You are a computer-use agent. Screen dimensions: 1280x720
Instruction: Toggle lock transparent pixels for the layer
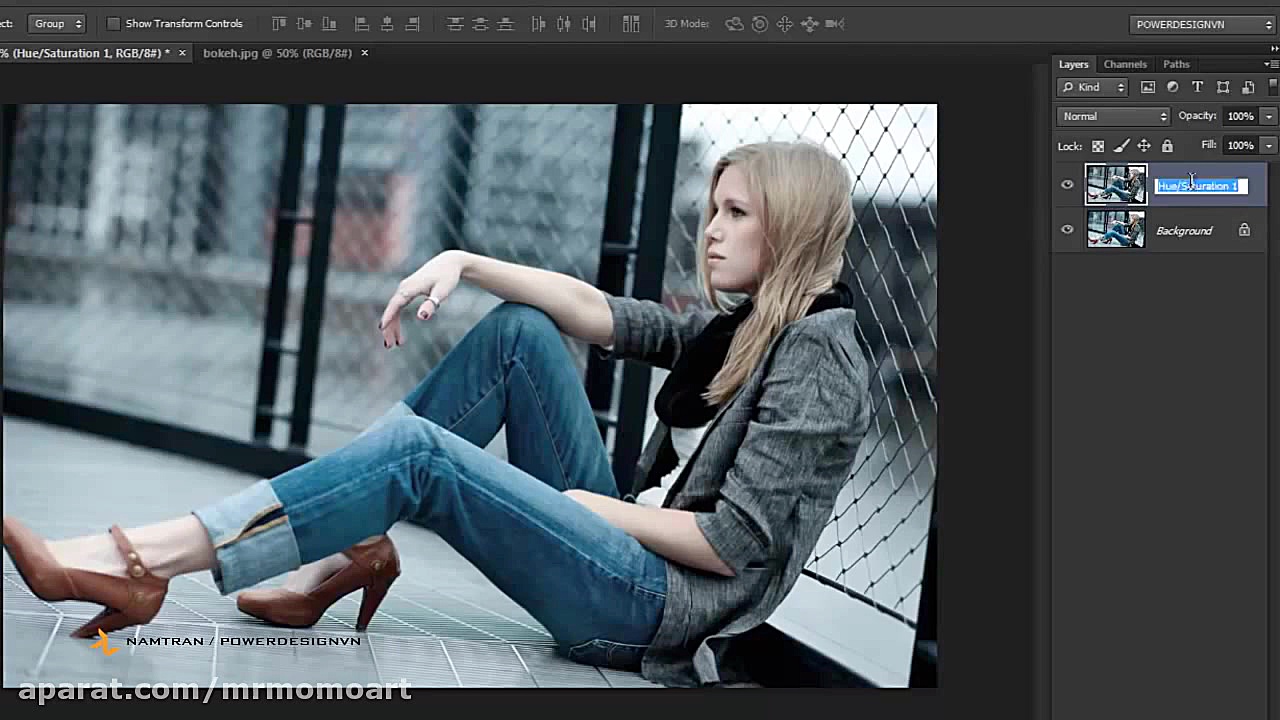coord(1097,146)
